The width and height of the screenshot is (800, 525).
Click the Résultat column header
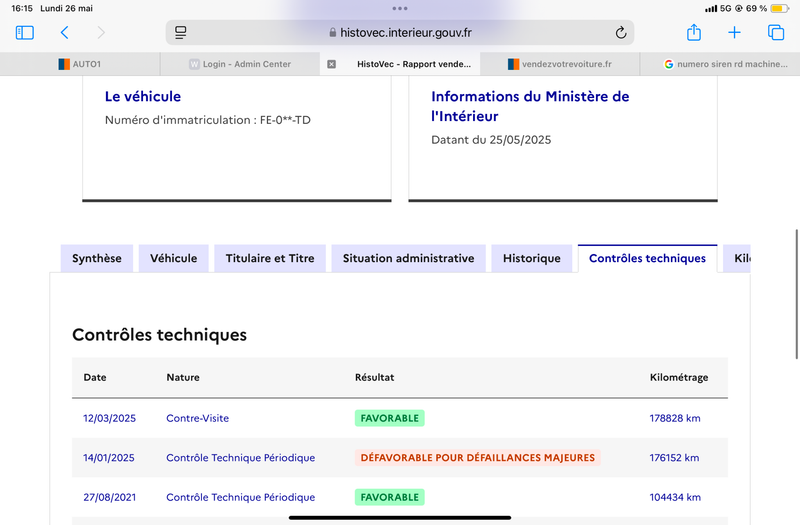tap(374, 378)
